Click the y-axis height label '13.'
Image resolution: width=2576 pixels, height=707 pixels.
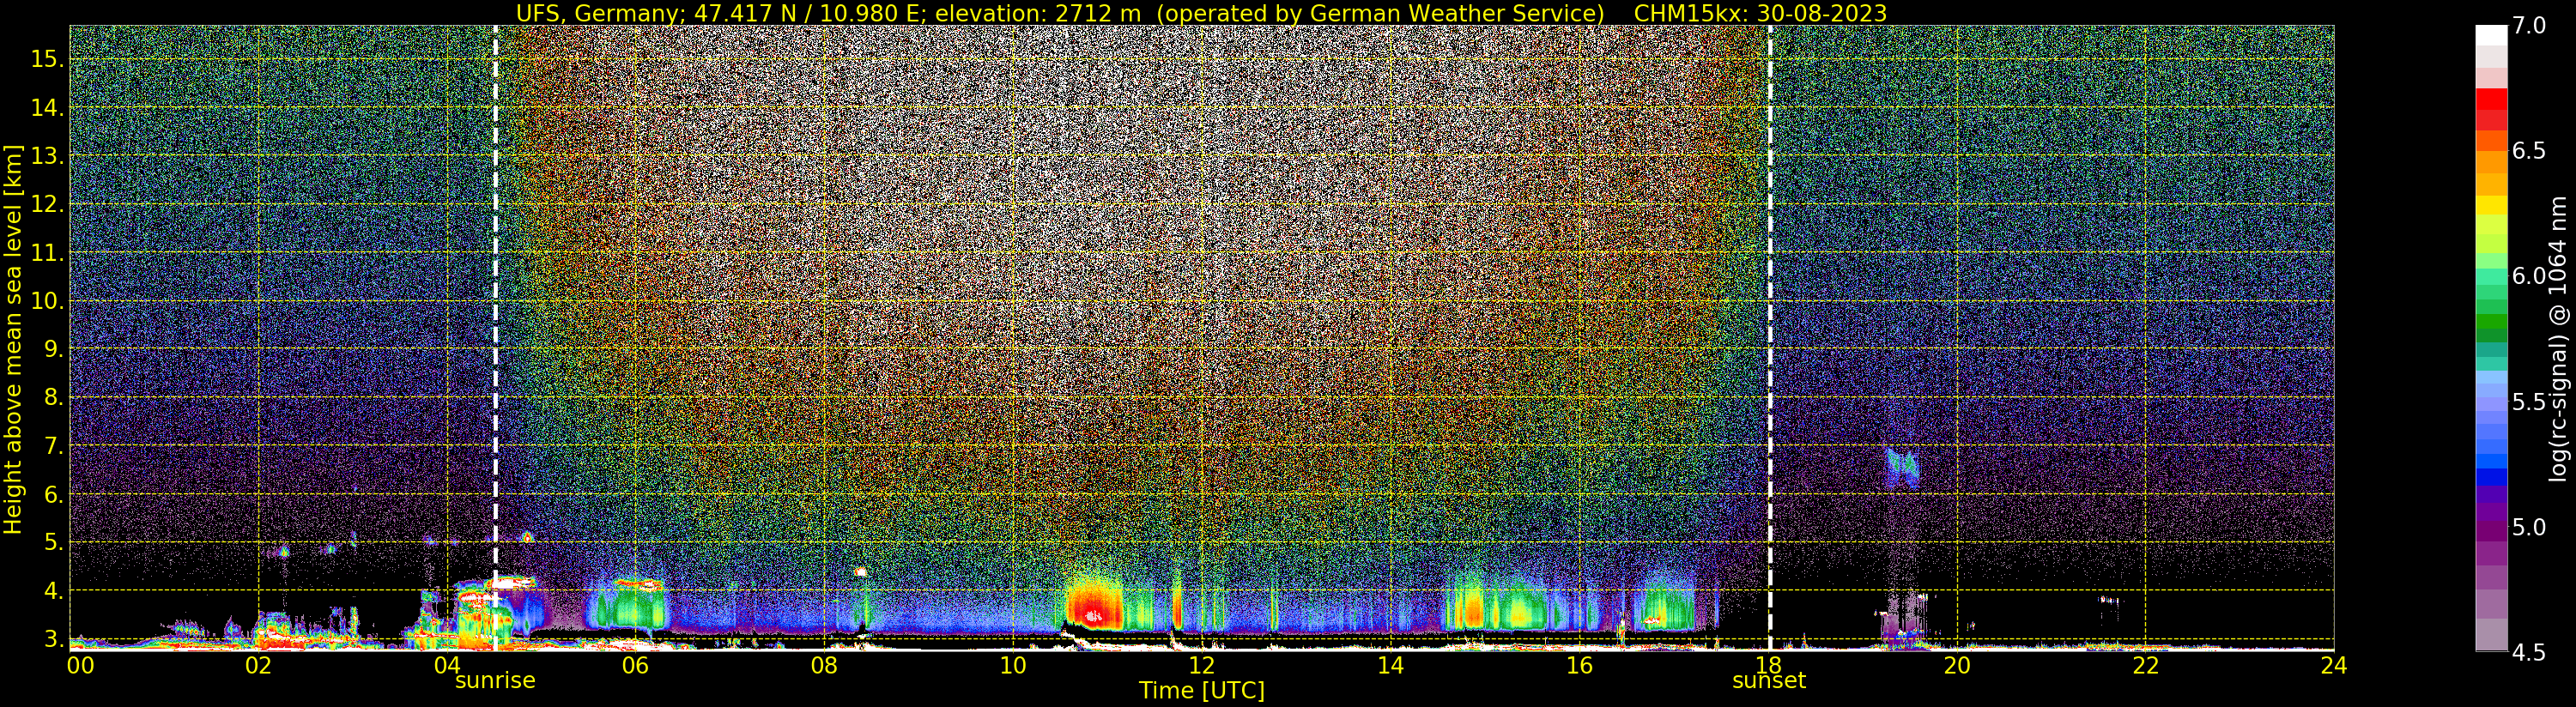pos(47,156)
